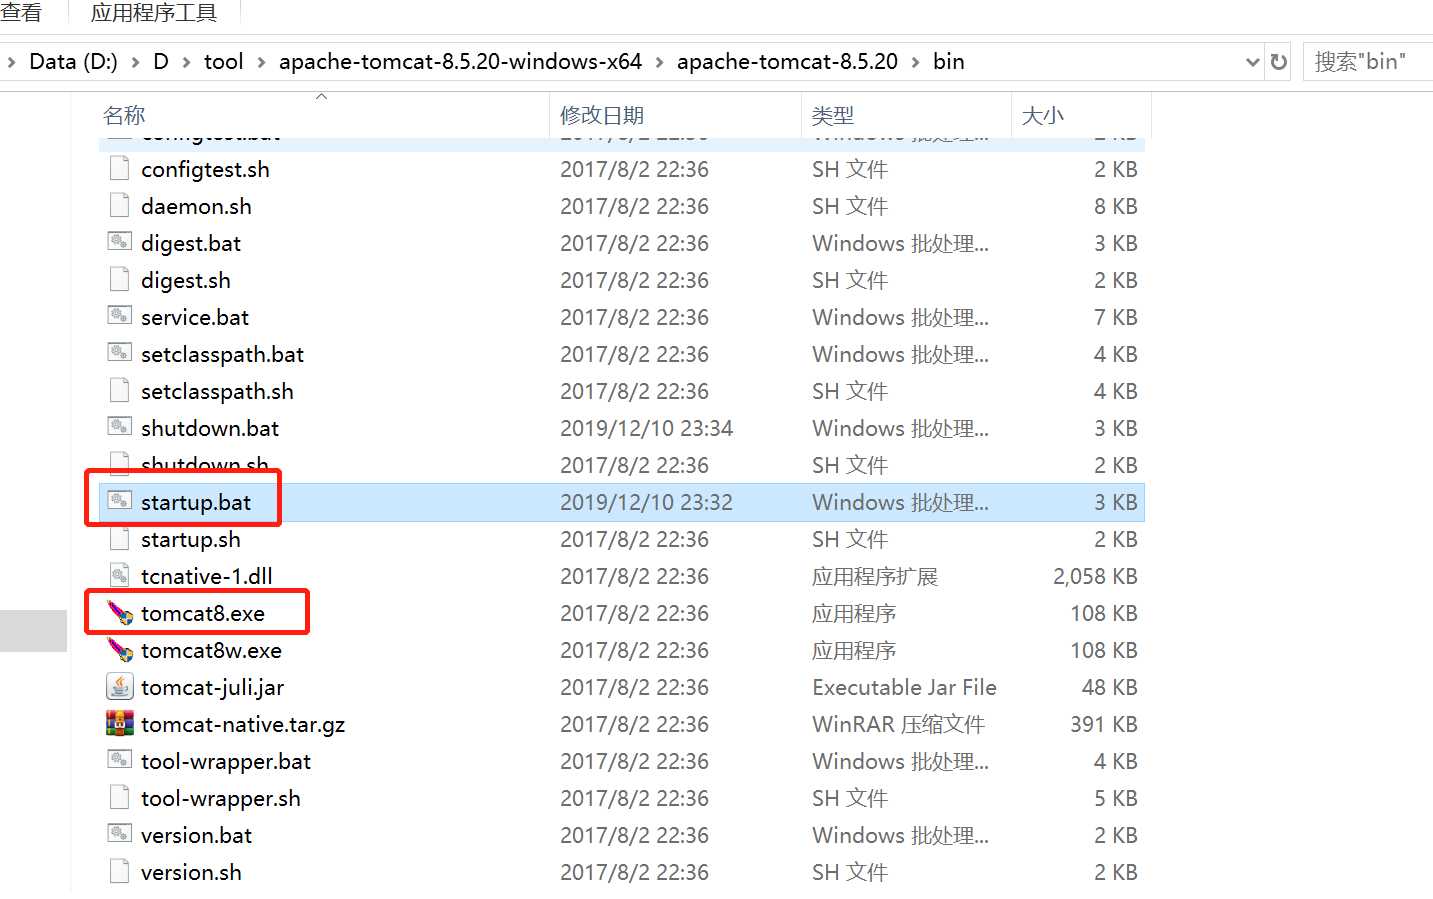Select the tool-wrapper.sh file icon
The height and width of the screenshot is (899, 1433).
[x=120, y=797]
